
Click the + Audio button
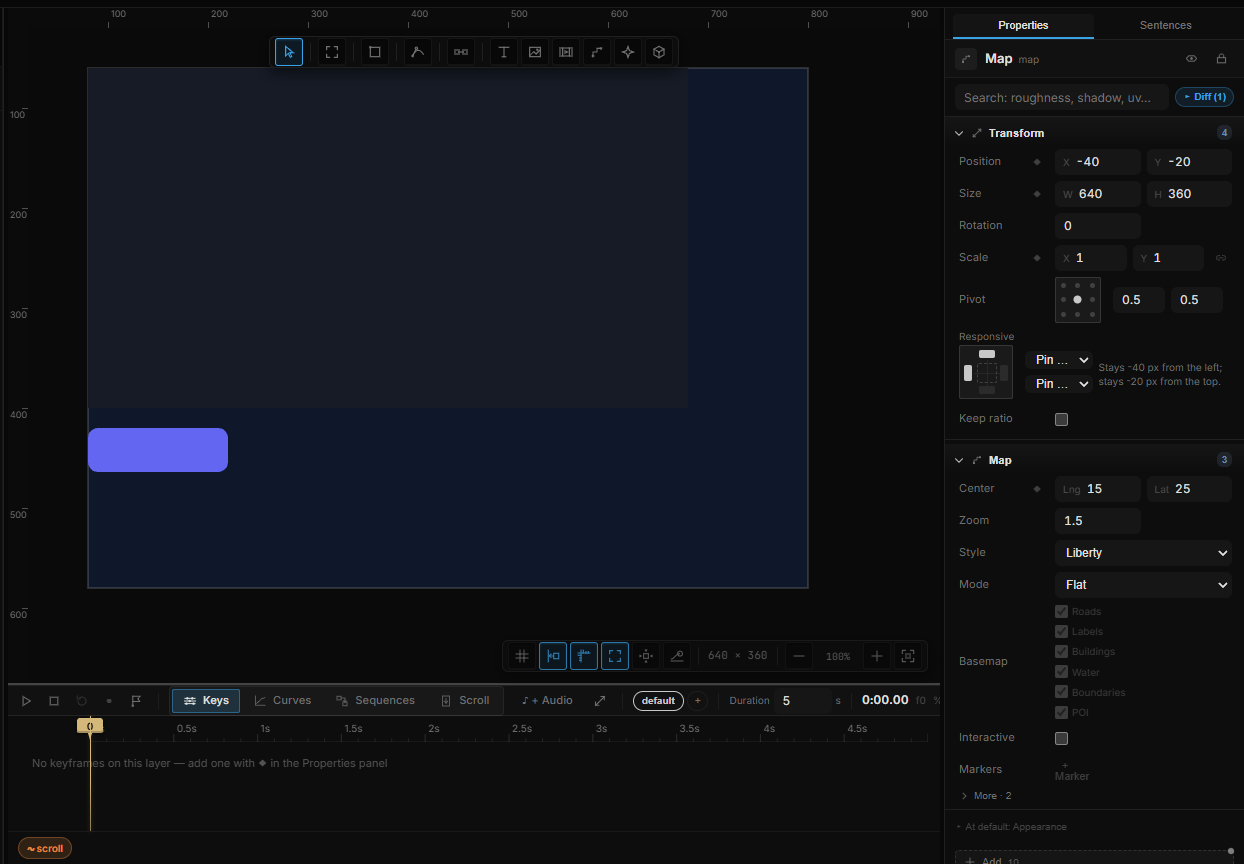[547, 701]
